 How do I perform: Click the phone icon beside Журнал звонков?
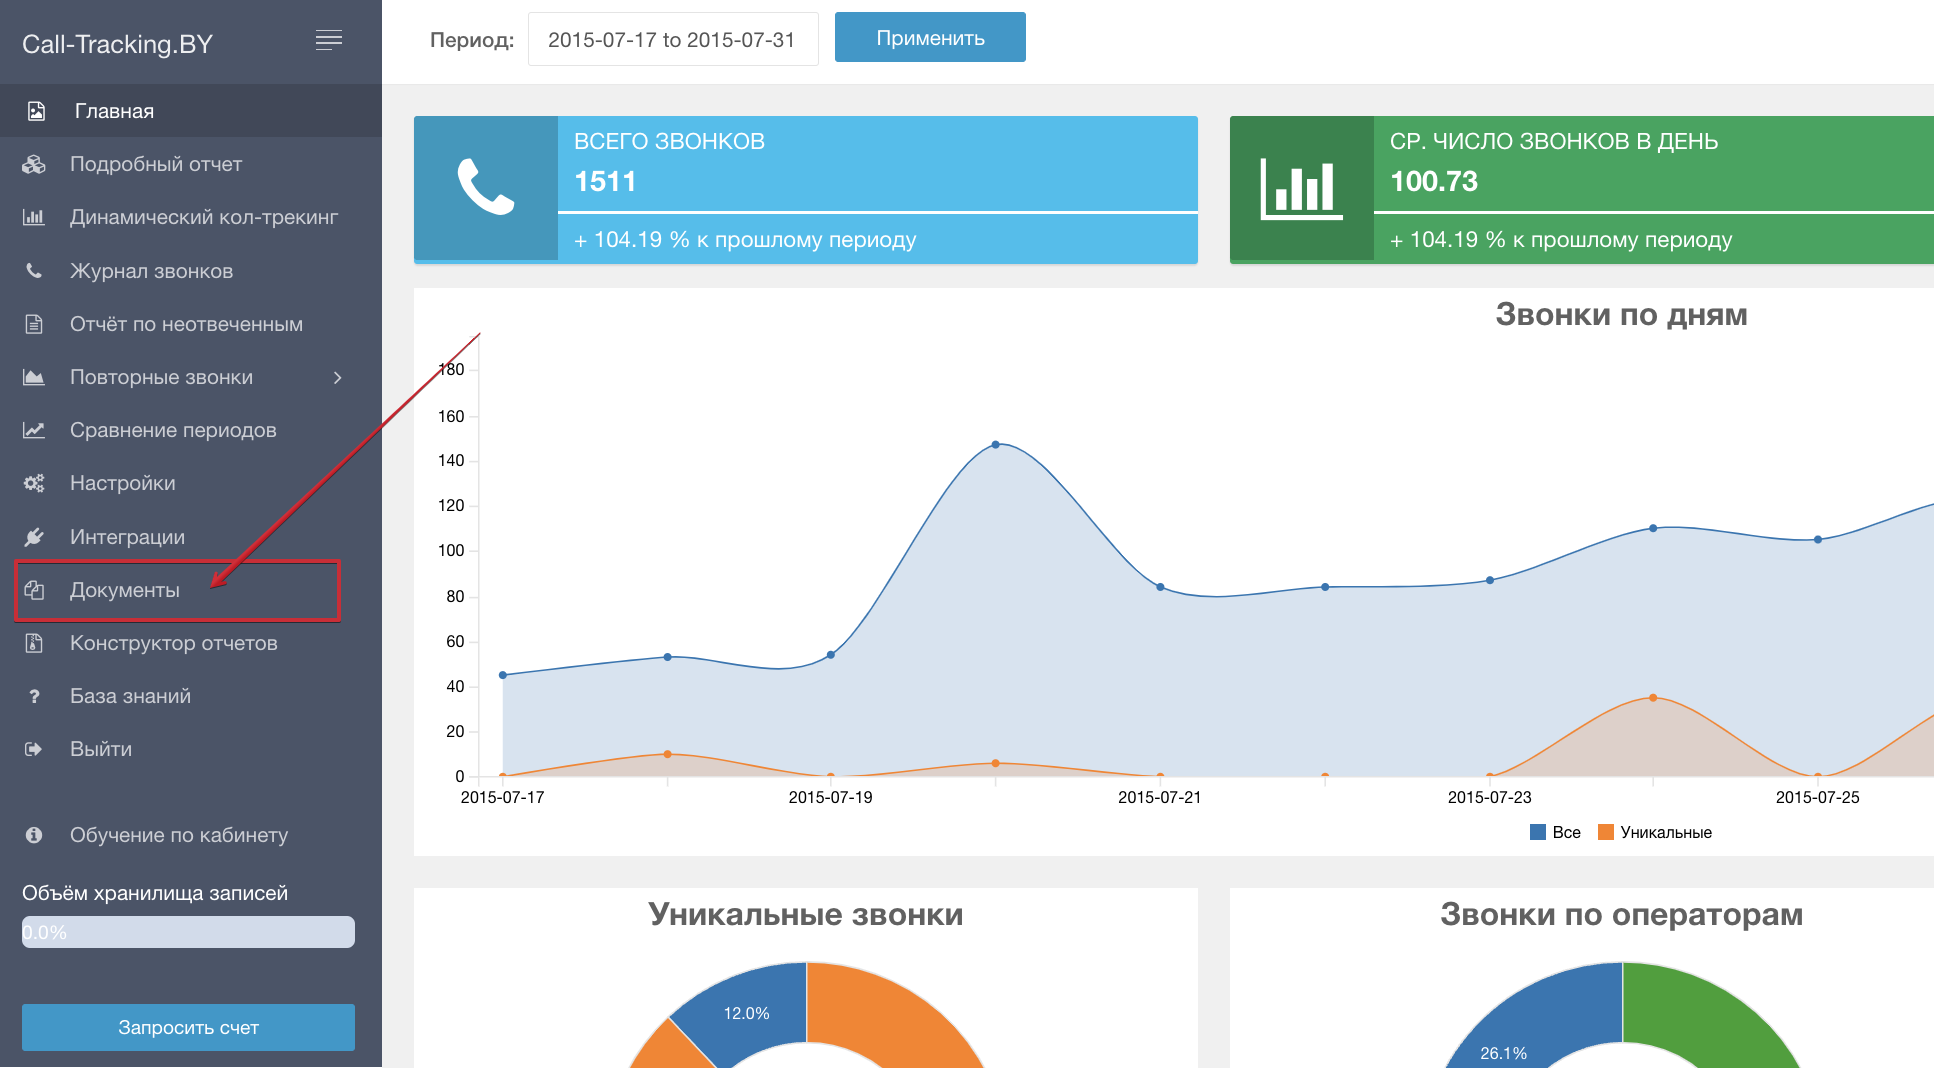(x=34, y=271)
